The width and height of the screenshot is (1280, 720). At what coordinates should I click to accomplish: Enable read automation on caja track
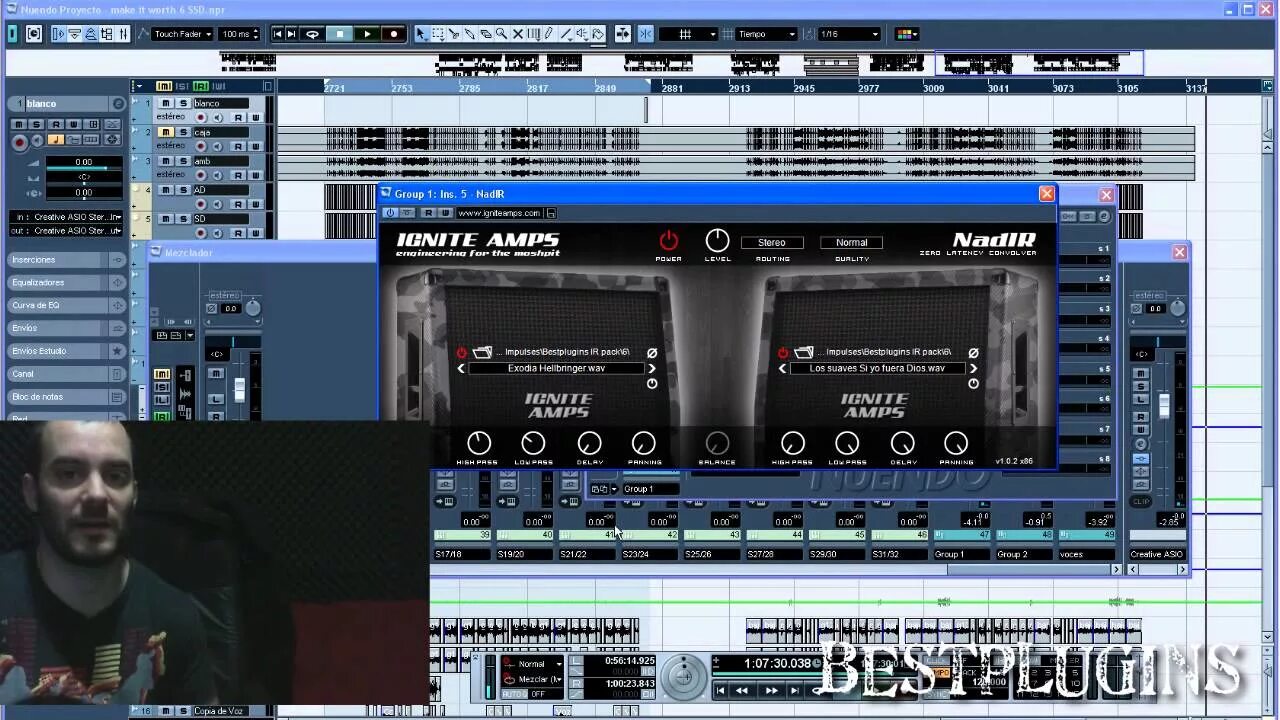click(239, 146)
